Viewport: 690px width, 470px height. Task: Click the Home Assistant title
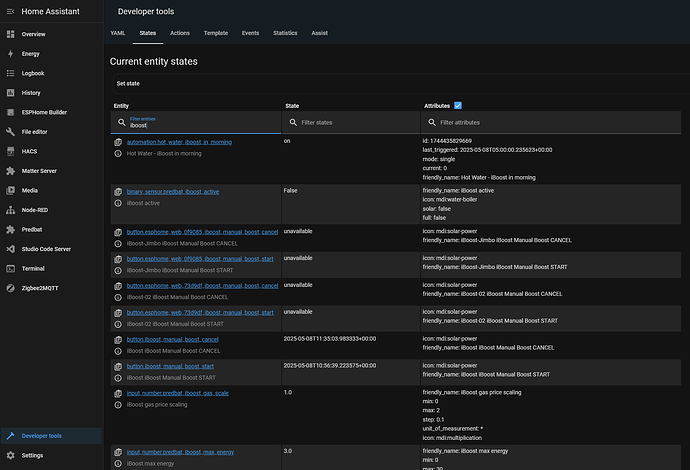click(51, 11)
